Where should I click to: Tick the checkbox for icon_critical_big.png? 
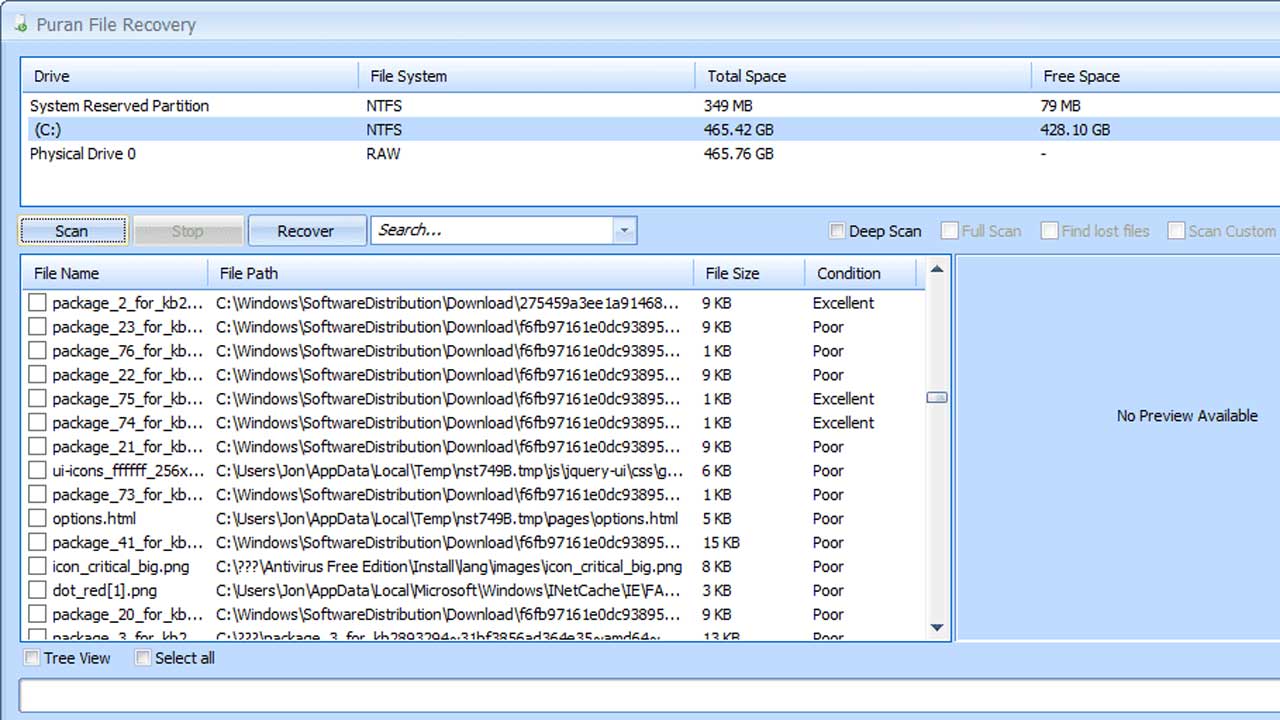37,567
